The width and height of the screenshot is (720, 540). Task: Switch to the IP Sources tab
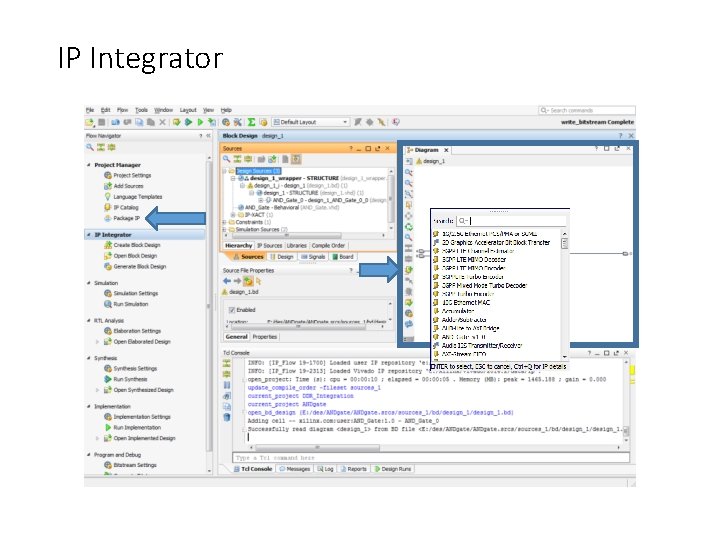click(270, 246)
